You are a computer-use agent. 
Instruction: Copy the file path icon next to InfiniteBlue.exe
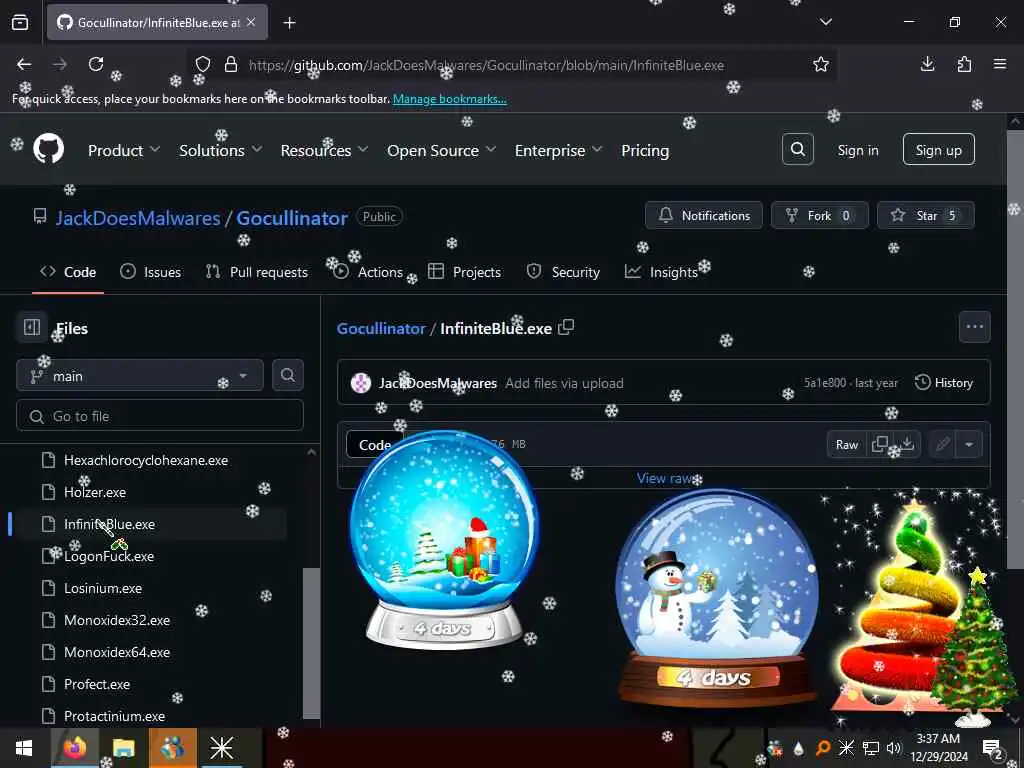(566, 327)
